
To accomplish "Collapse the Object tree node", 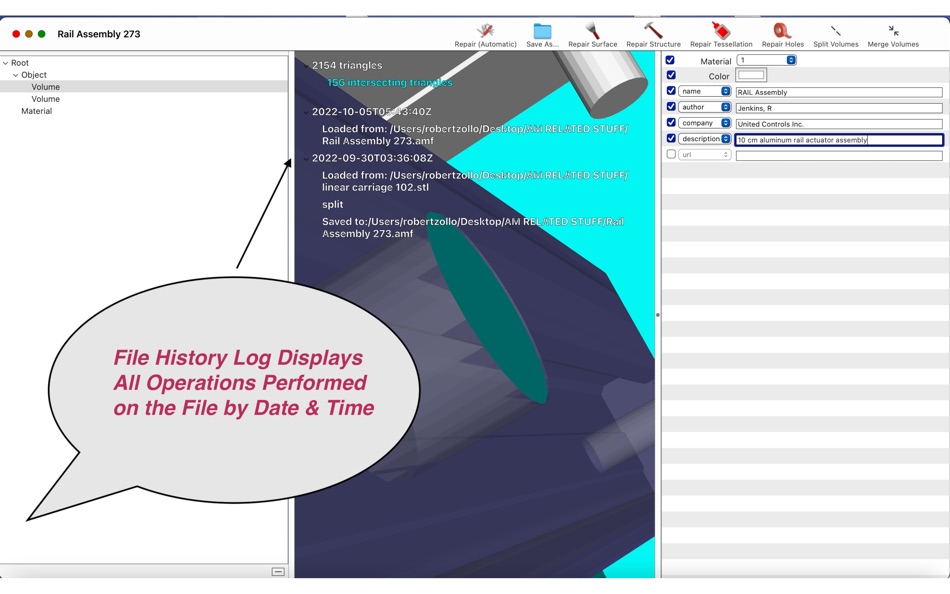I will [x=16, y=75].
